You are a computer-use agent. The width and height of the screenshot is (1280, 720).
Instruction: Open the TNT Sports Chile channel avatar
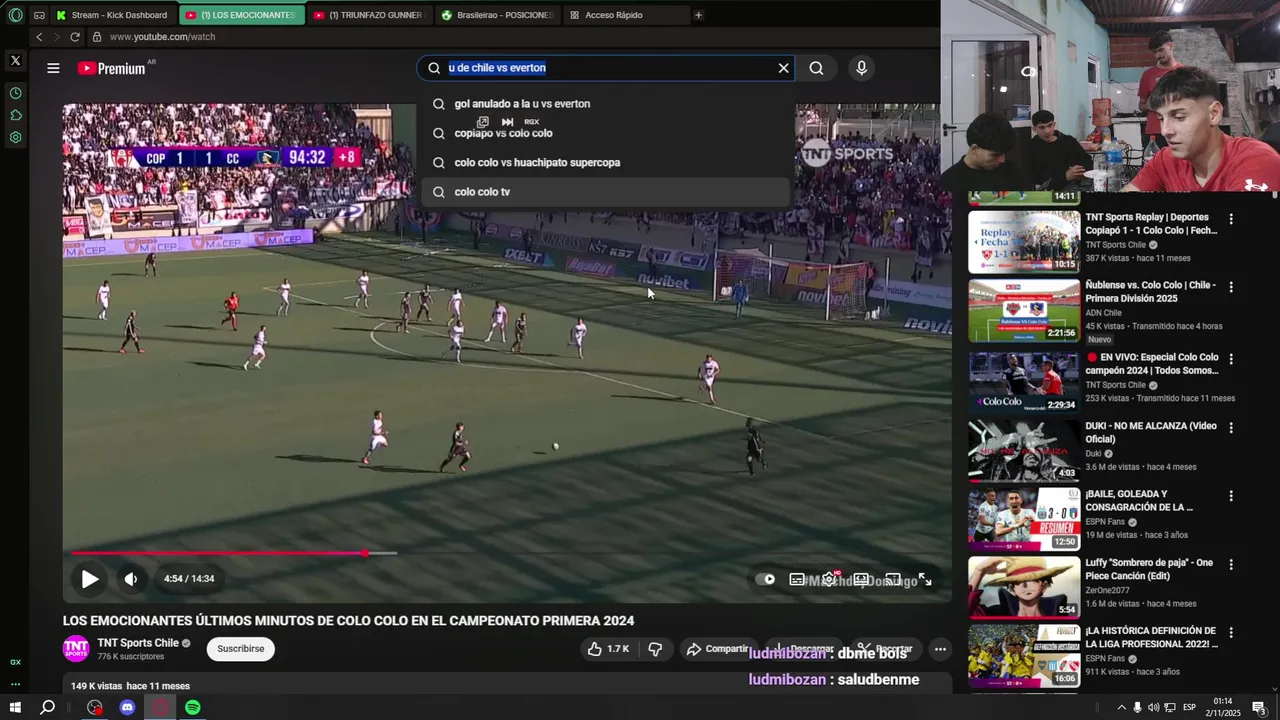click(76, 649)
